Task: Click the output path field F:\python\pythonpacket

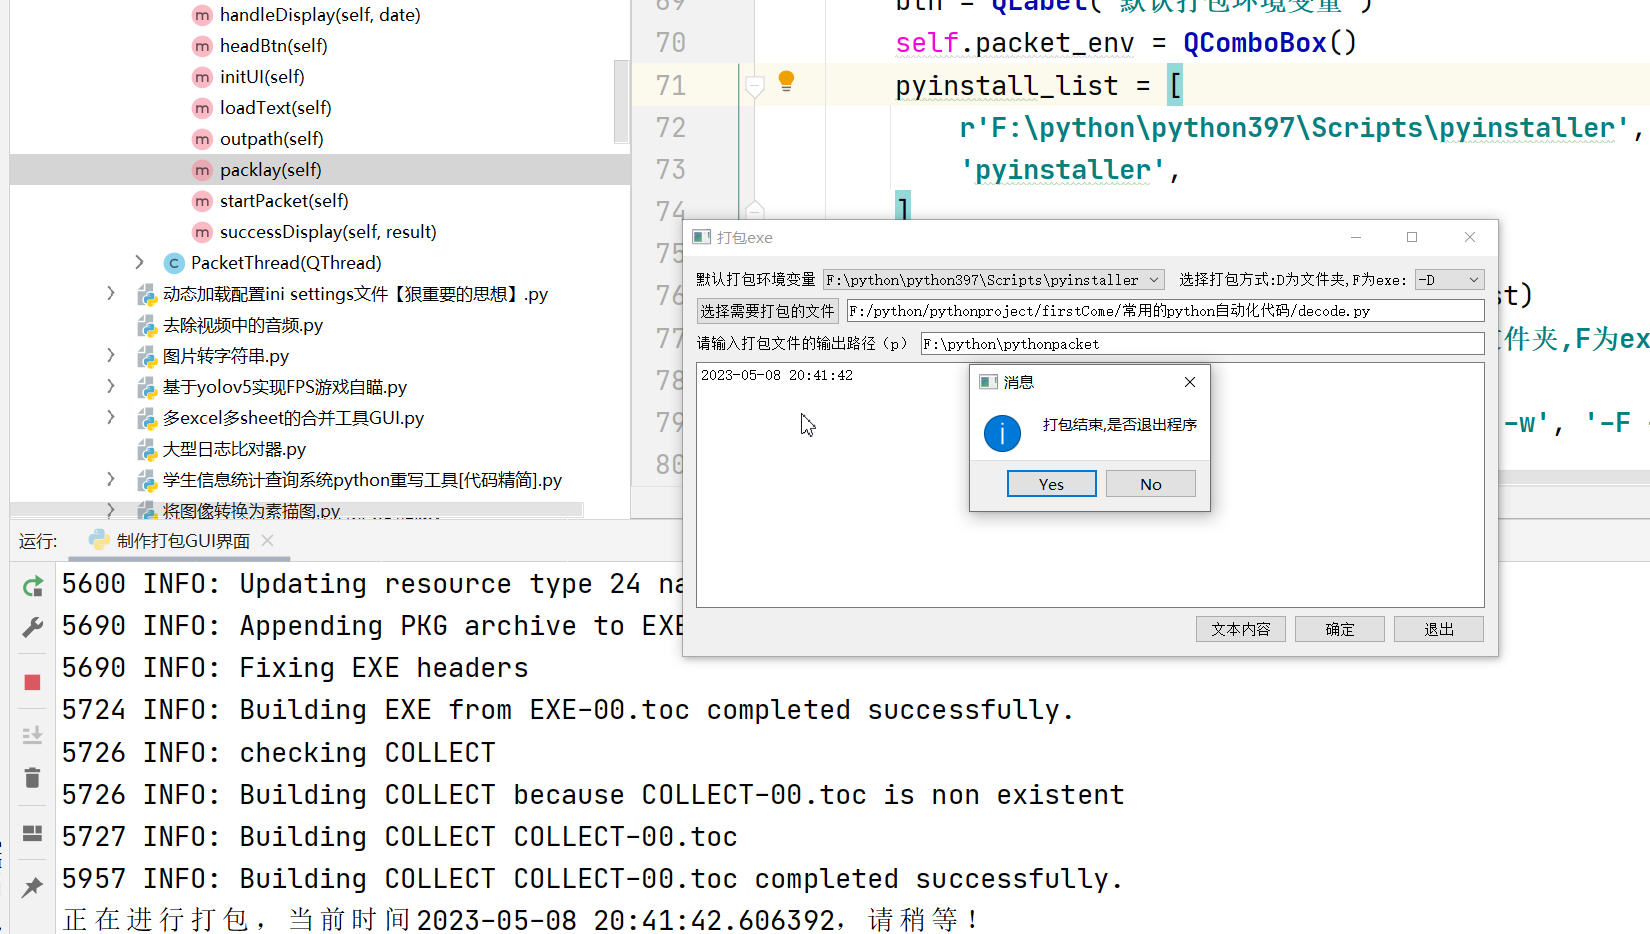Action: (x=1202, y=344)
